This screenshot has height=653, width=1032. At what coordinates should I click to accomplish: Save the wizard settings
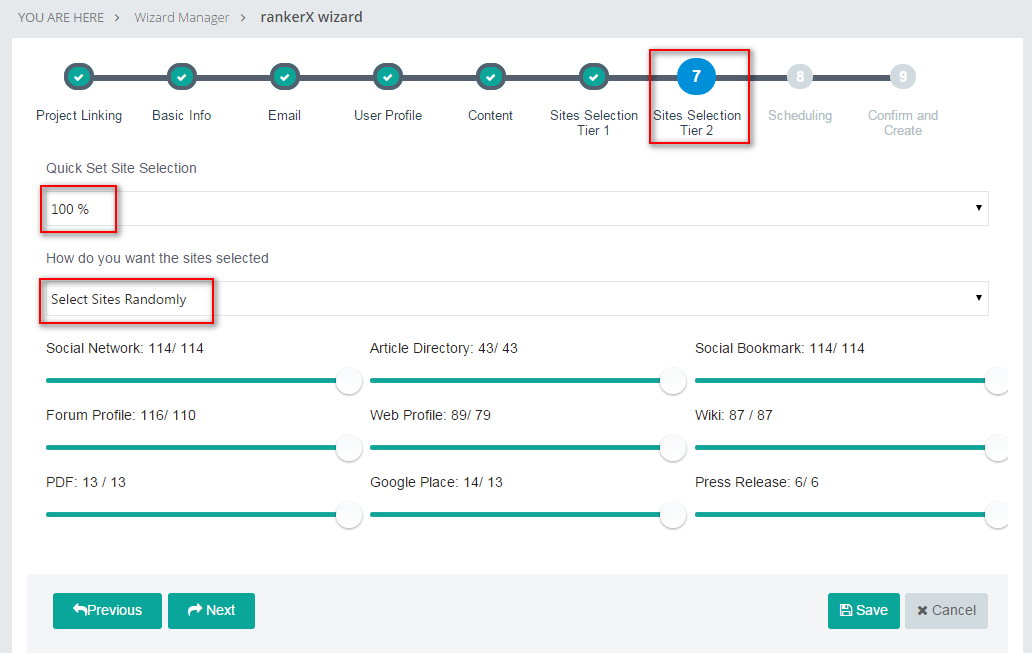864,611
